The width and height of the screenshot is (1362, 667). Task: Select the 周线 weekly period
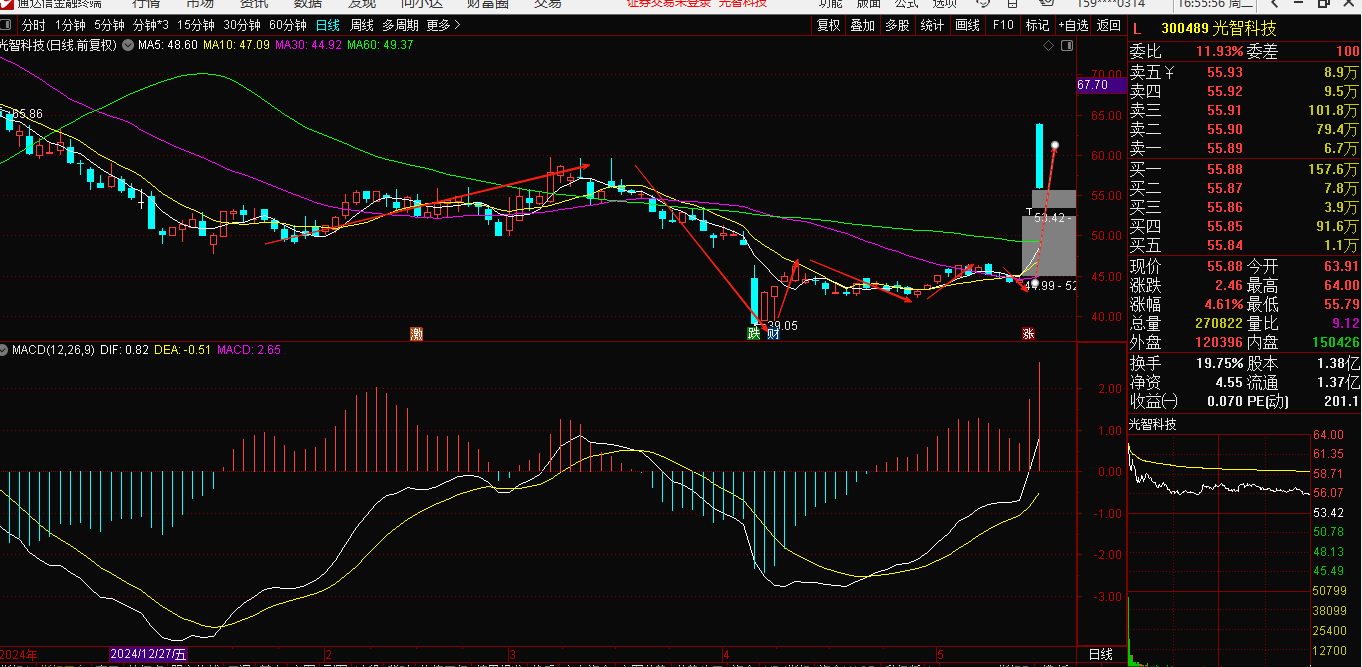coord(361,25)
